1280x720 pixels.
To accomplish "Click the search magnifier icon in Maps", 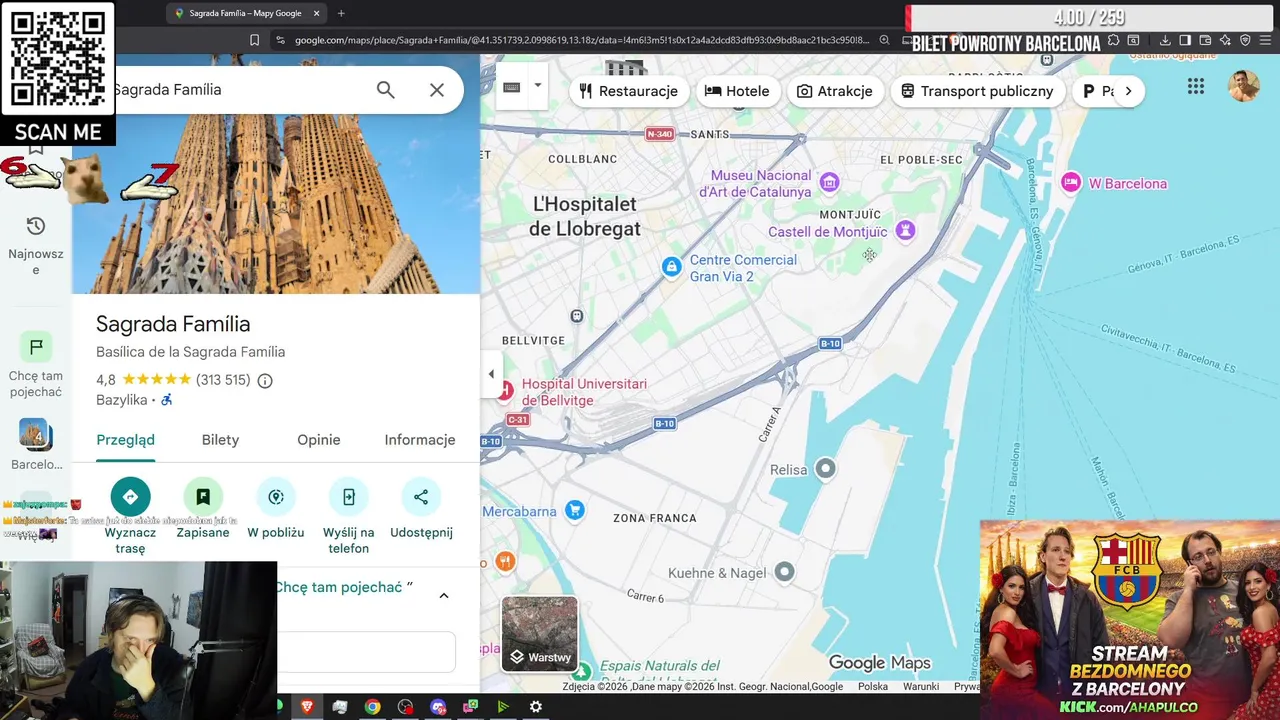I will (x=385, y=90).
